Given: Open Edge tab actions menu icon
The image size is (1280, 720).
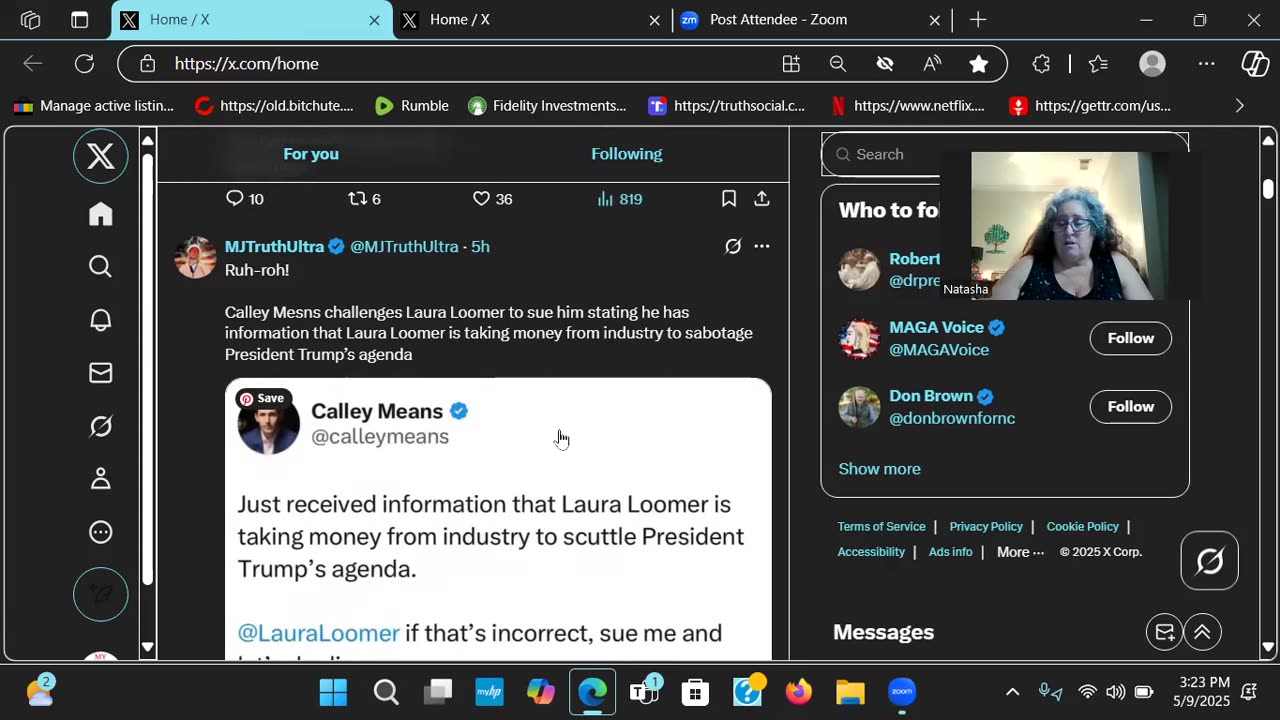Looking at the screenshot, I should click(80, 20).
